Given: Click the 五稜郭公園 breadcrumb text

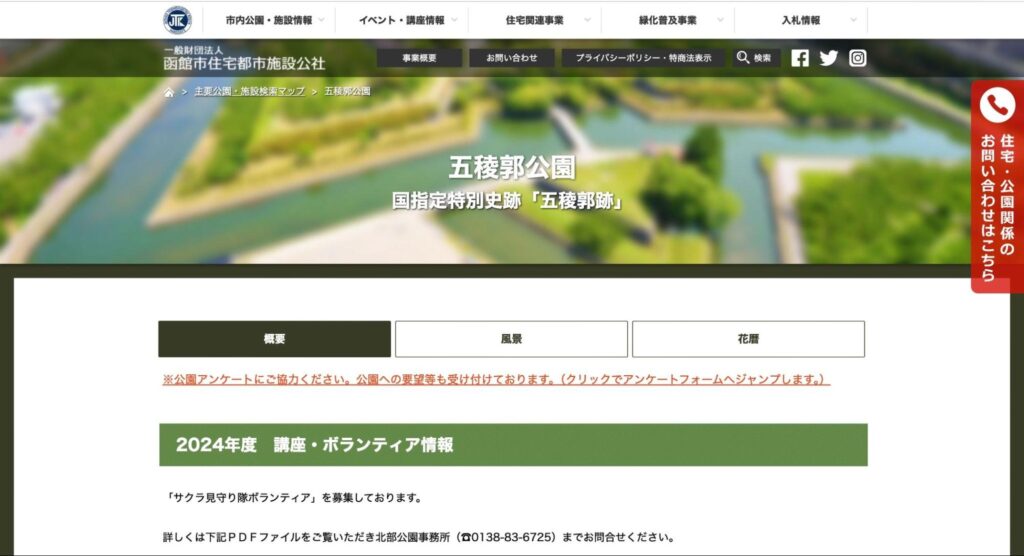Looking at the screenshot, I should coord(347,91).
